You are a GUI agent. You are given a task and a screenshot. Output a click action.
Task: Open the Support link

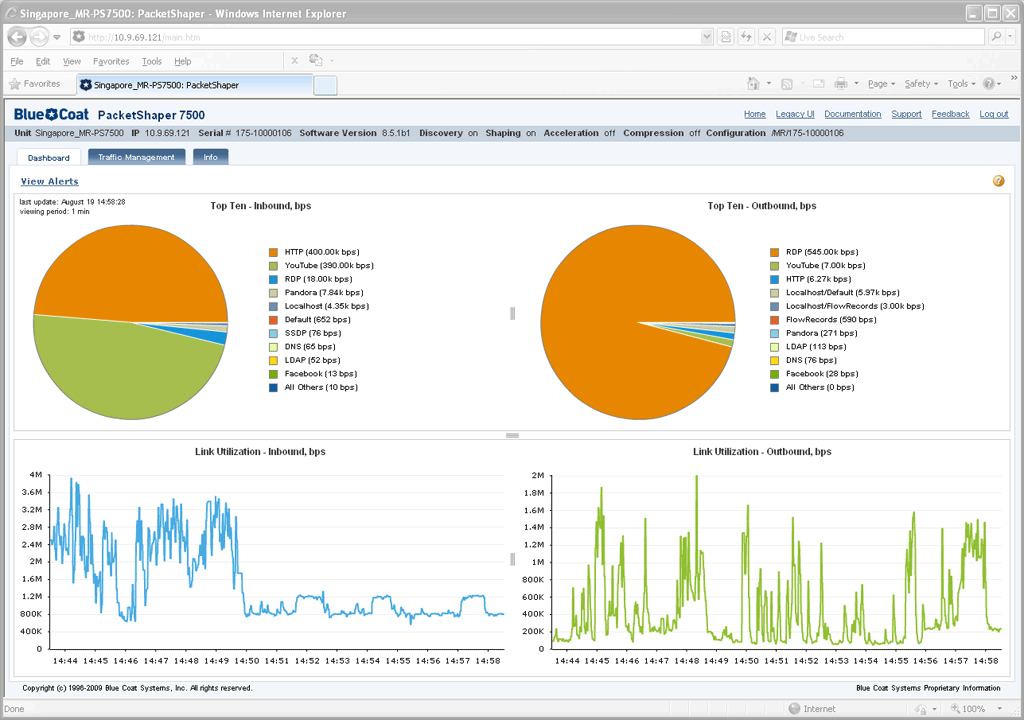pos(906,114)
